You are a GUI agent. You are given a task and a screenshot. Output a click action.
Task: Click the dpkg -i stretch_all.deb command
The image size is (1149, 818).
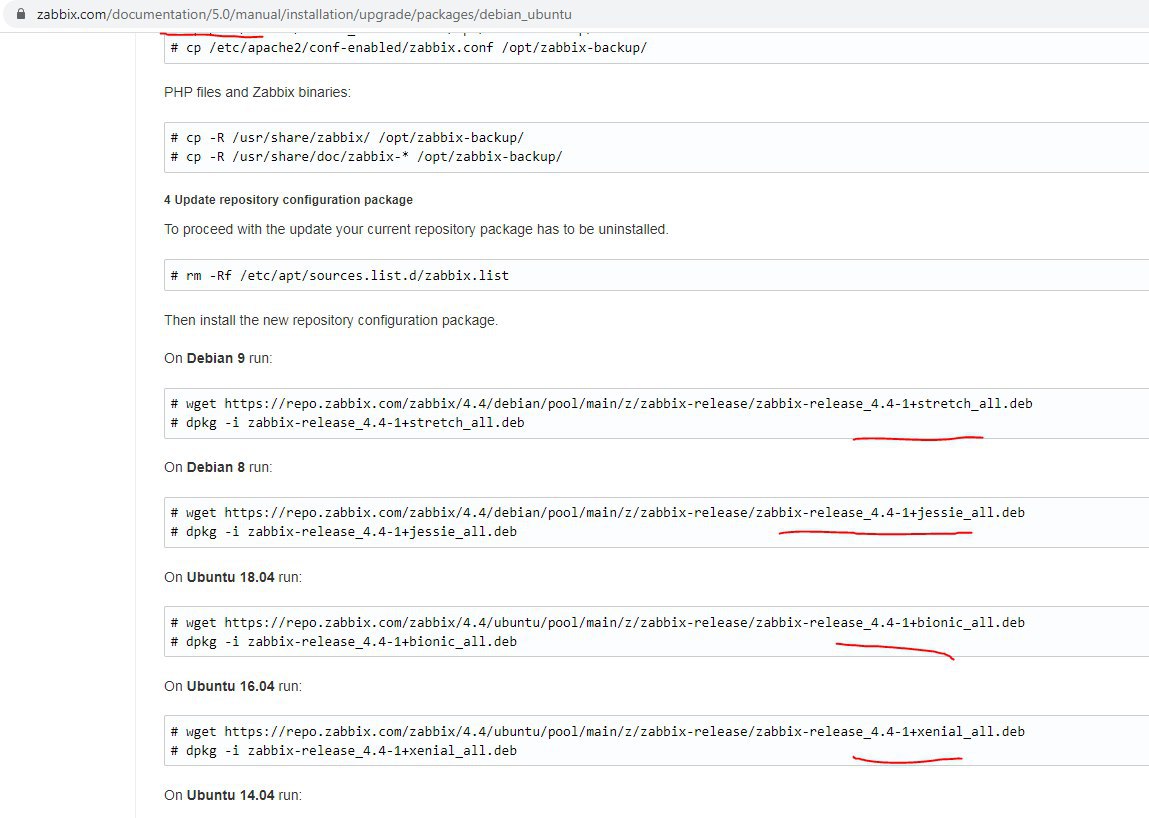347,422
